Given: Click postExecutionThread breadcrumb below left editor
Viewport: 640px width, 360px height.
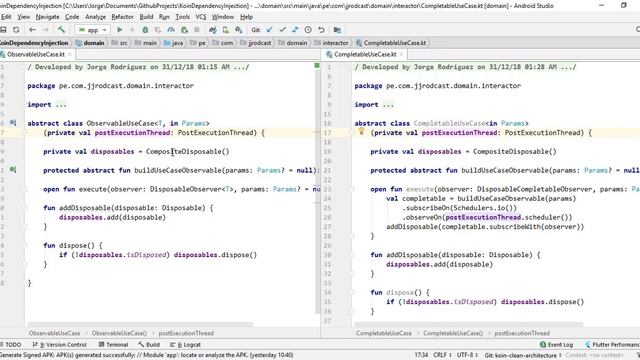Looking at the screenshot, I should click(x=186, y=333).
